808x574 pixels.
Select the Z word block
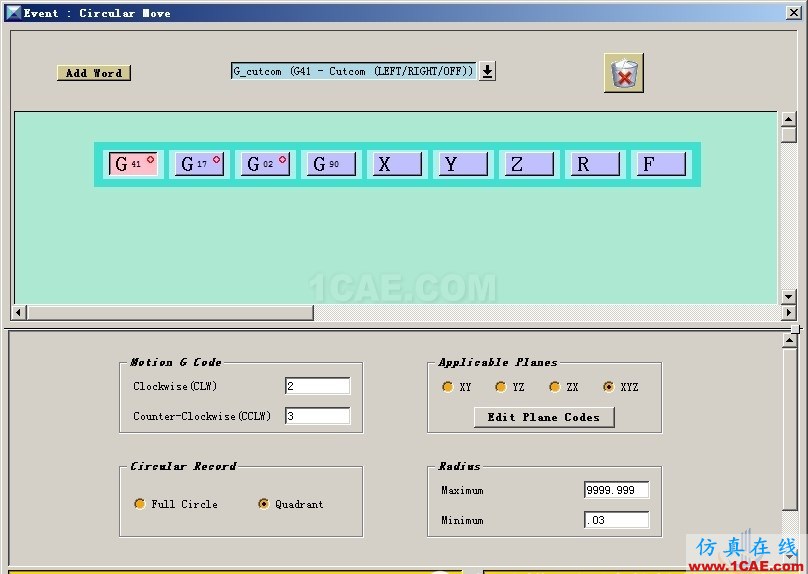pos(529,164)
